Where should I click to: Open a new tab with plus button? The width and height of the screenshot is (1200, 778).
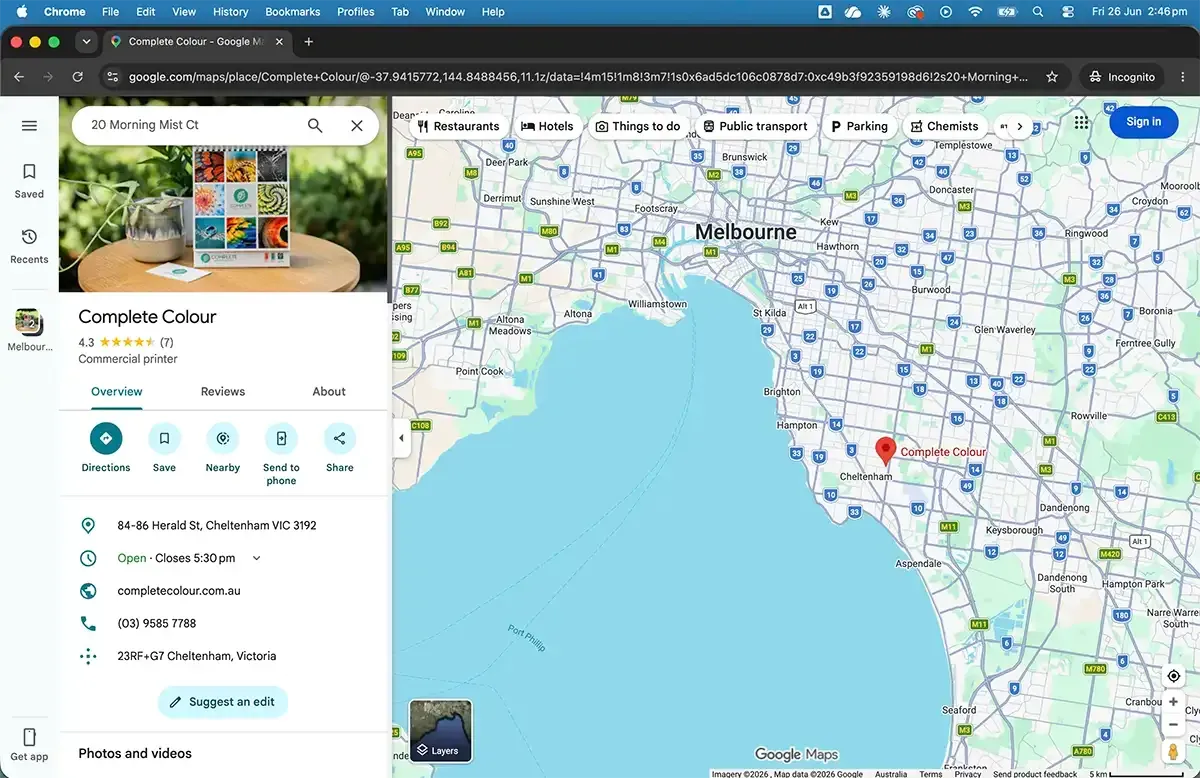click(x=309, y=42)
